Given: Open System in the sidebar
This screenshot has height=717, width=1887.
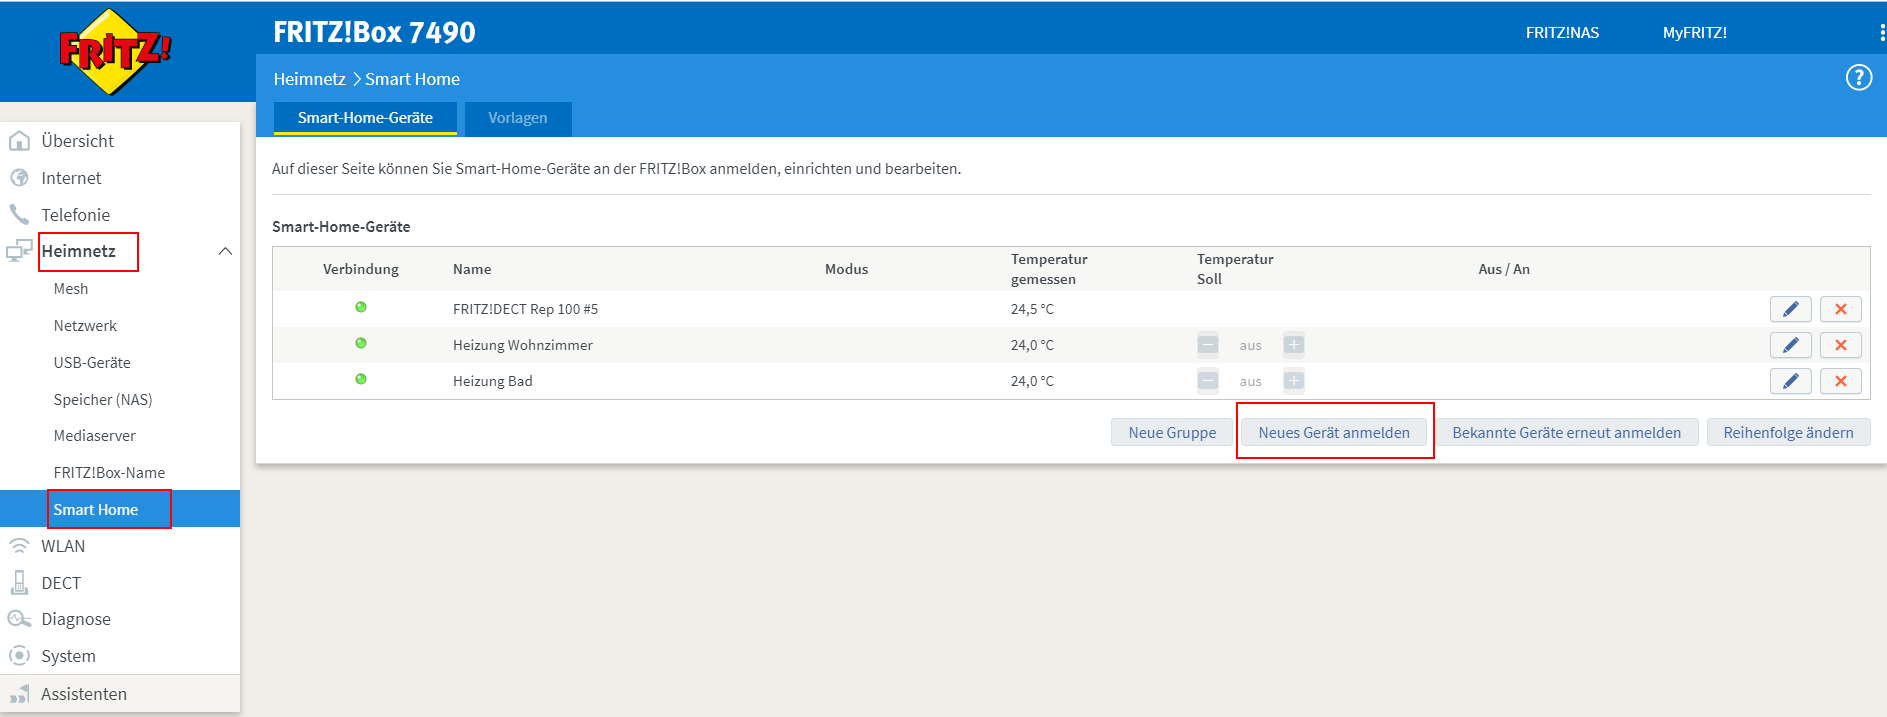Looking at the screenshot, I should pyautogui.click(x=68, y=656).
